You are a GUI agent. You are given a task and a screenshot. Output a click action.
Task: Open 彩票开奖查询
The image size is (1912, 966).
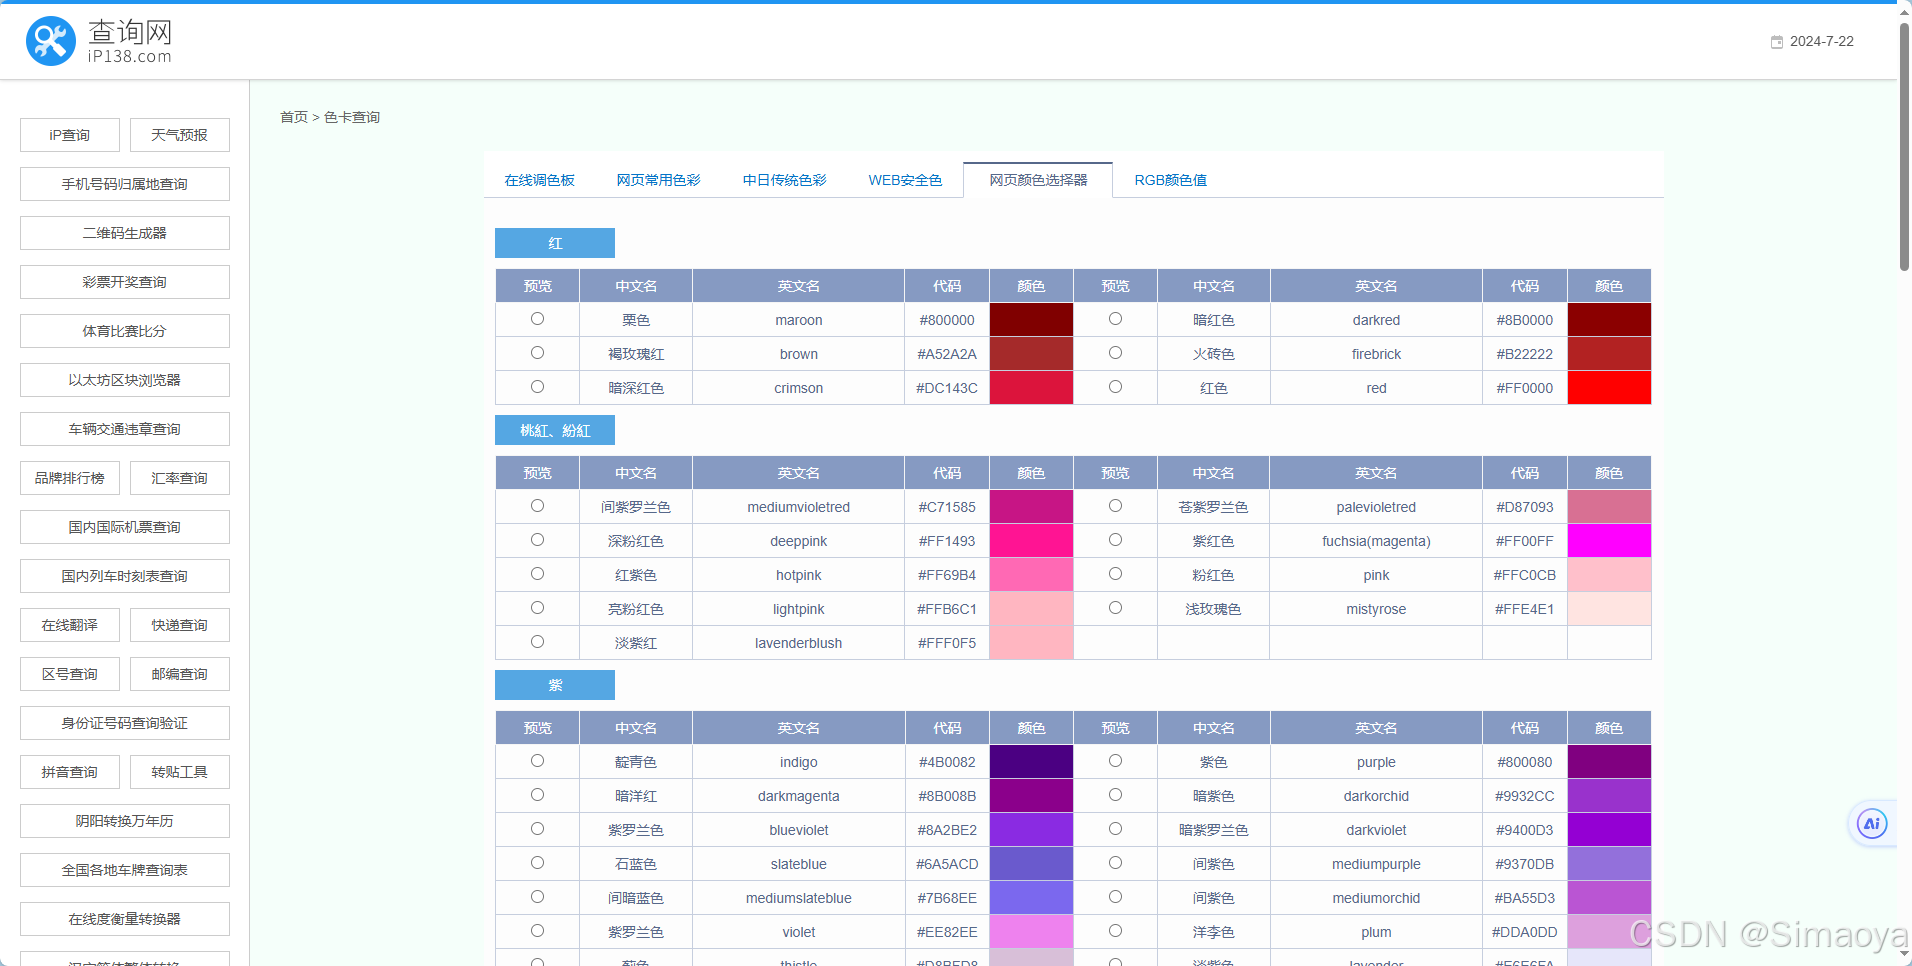coord(125,282)
